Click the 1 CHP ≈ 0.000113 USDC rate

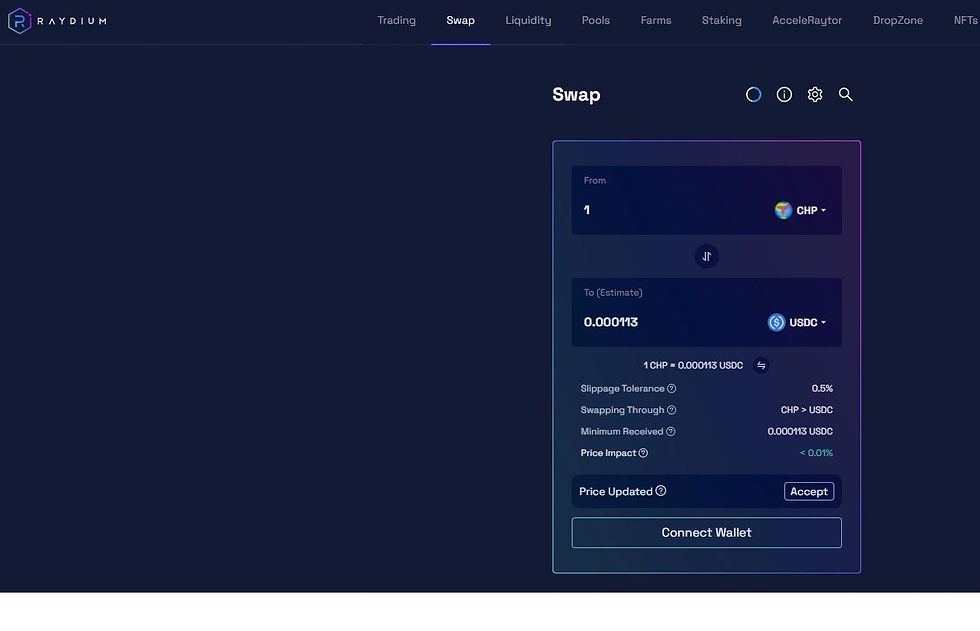693,365
